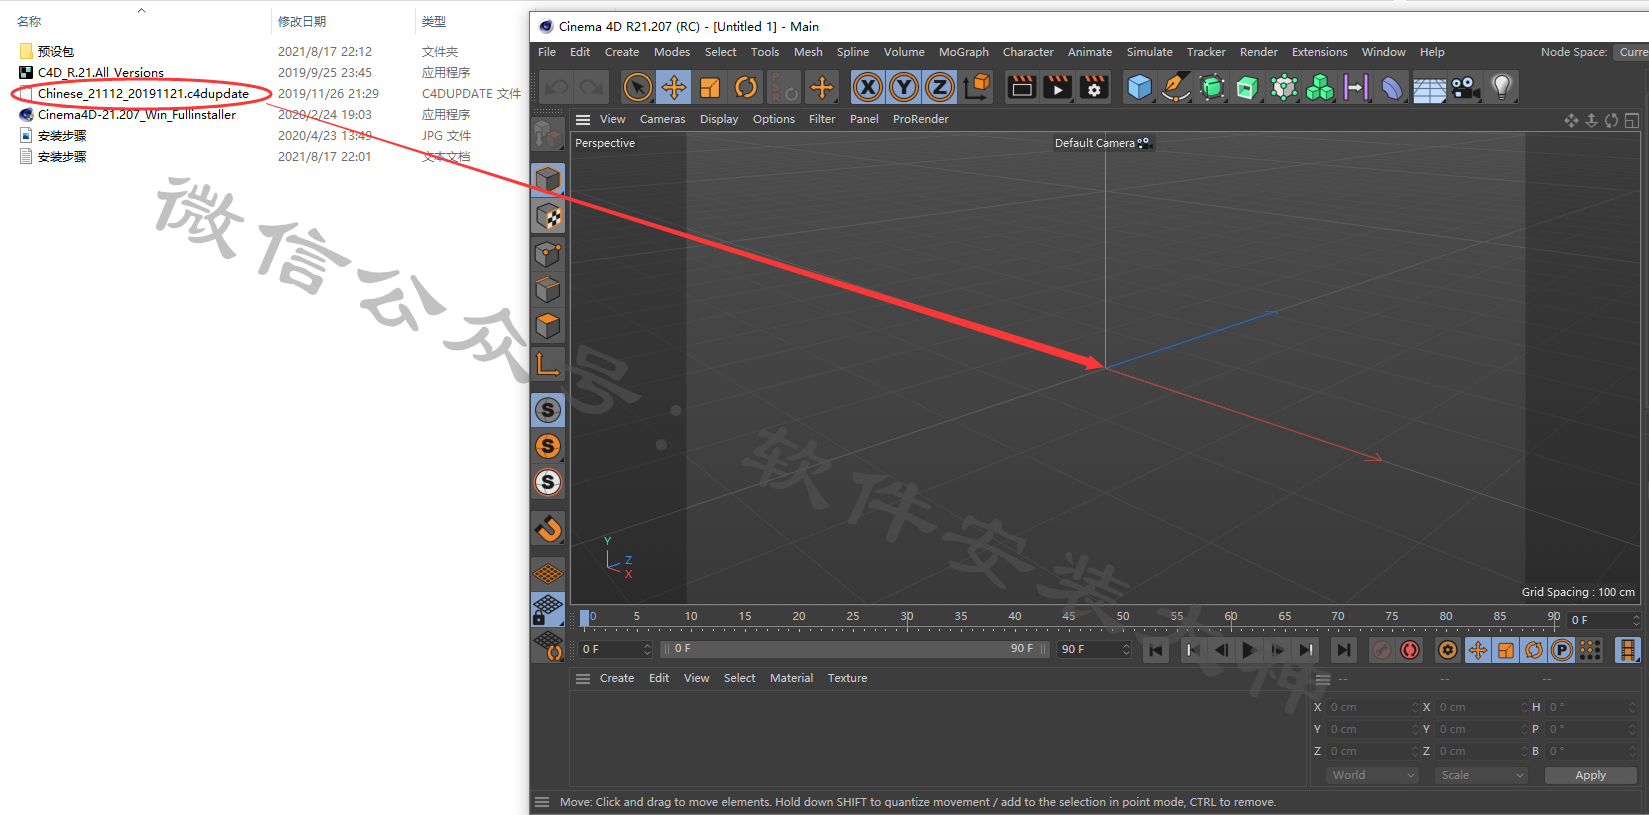The width and height of the screenshot is (1649, 815).
Task: Toggle the Y axis lock
Action: coord(904,88)
